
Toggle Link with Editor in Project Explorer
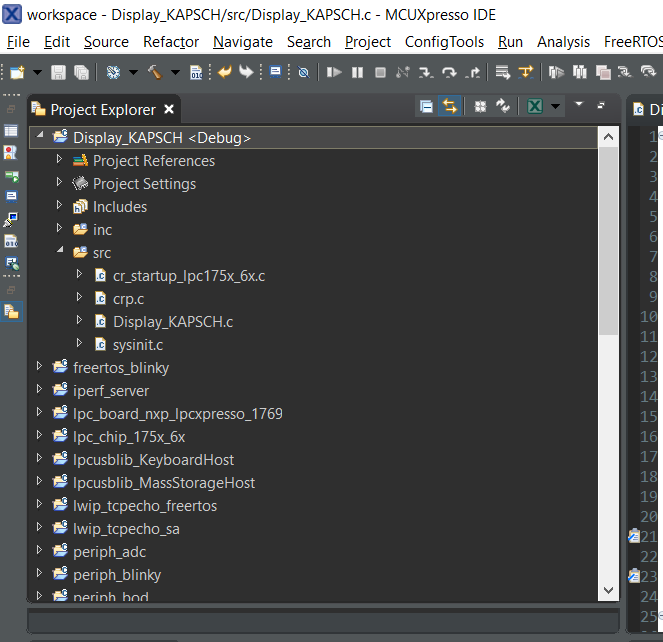pos(449,106)
